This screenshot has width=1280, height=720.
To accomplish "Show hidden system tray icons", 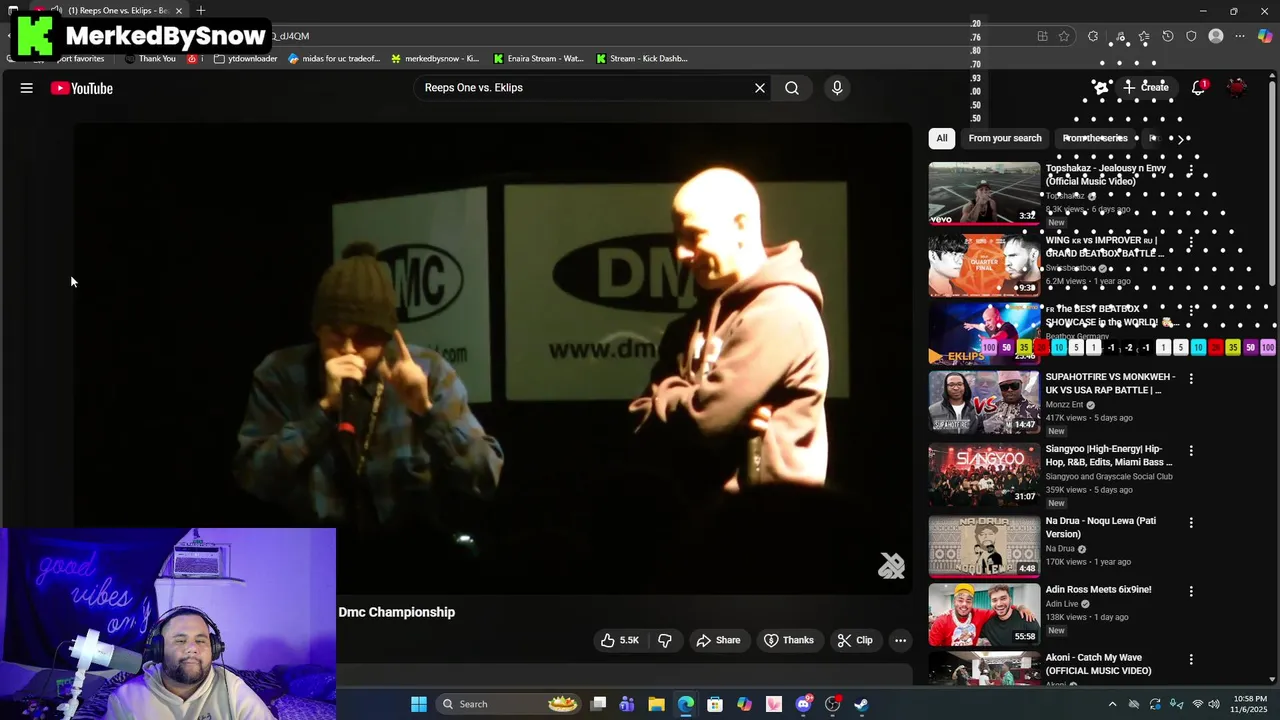I will tap(1112, 704).
